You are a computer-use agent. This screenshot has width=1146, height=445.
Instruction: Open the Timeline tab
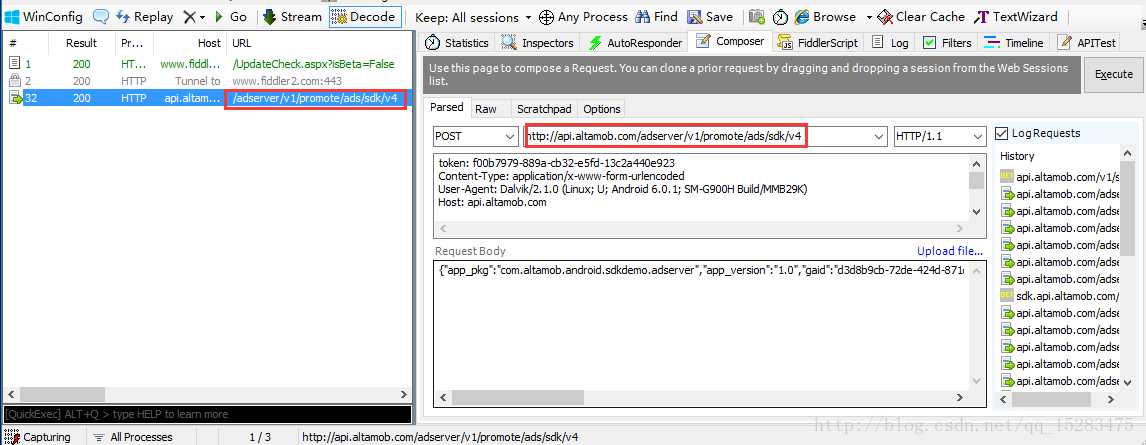1014,43
